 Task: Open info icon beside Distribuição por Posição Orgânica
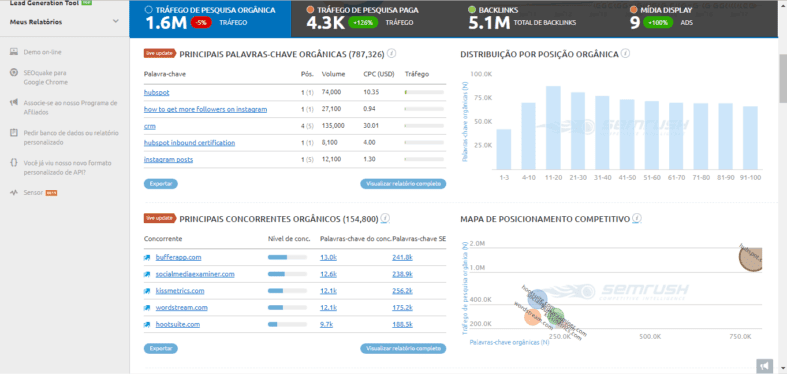click(625, 53)
